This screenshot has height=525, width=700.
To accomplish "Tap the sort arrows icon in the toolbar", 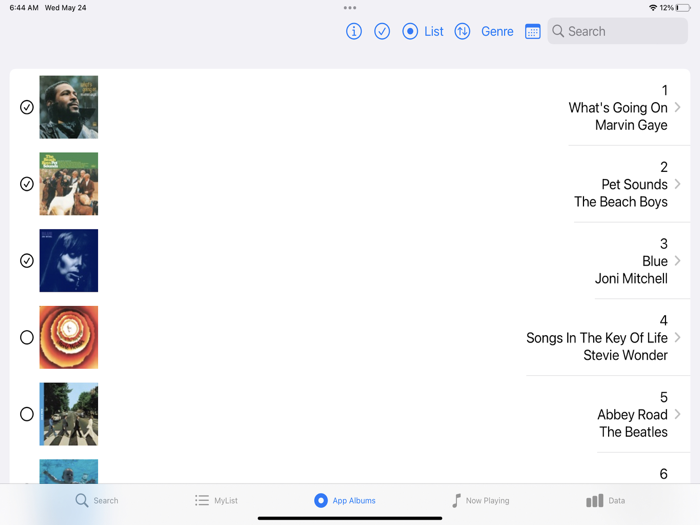I will click(462, 31).
